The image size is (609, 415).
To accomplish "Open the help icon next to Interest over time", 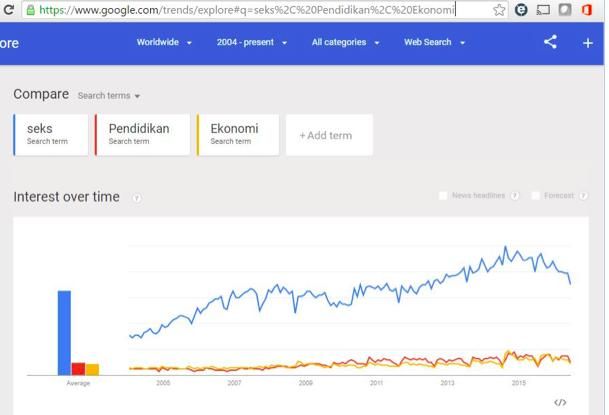I will (136, 198).
